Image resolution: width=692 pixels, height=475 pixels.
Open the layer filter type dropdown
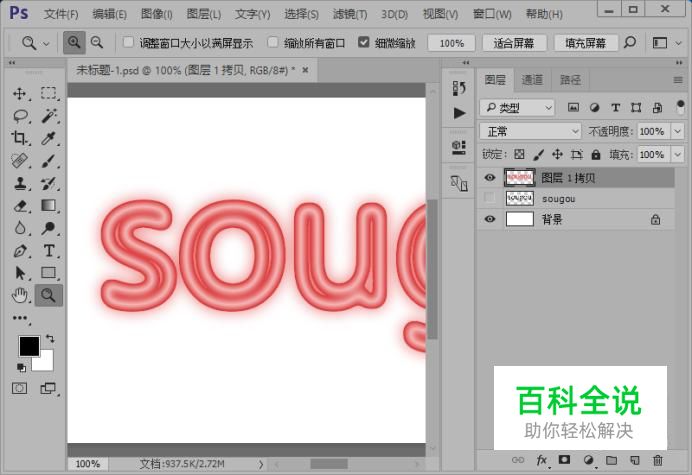click(517, 107)
